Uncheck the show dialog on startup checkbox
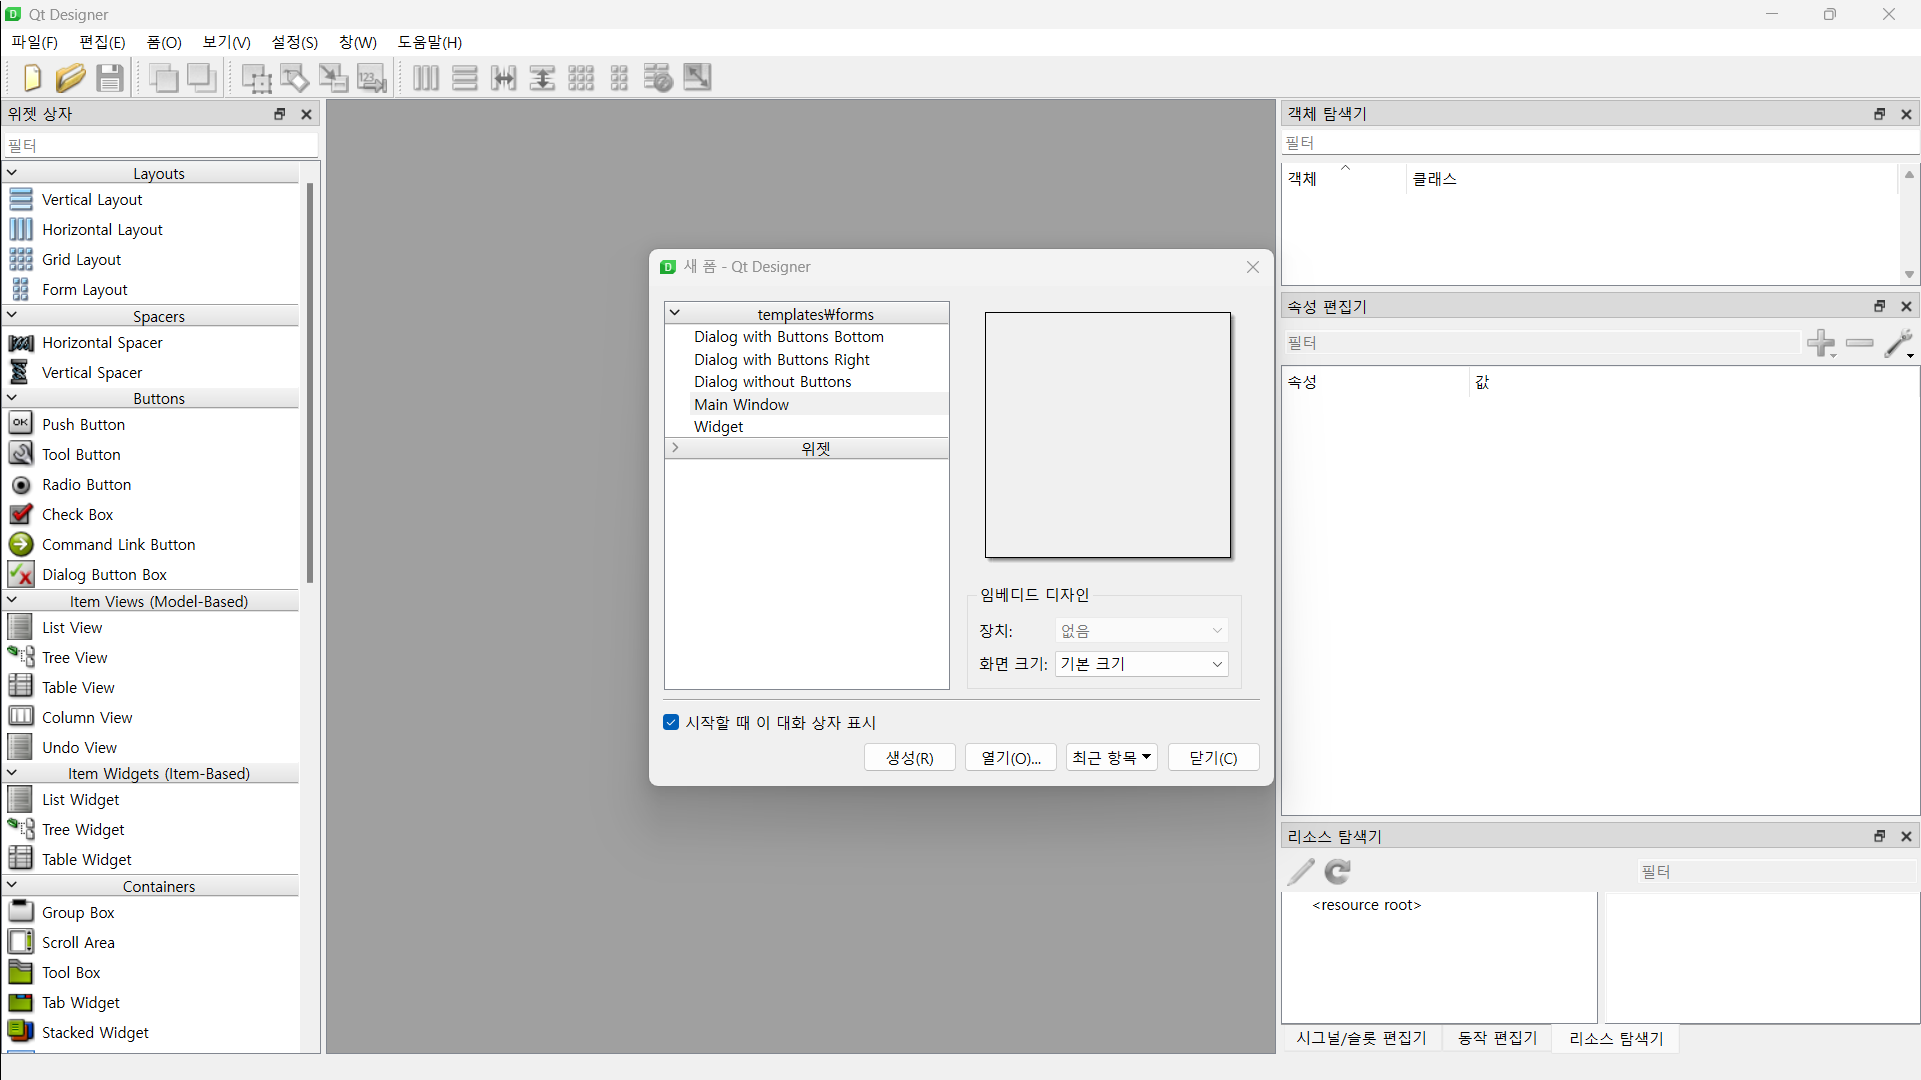The height and width of the screenshot is (1080, 1921). (671, 722)
